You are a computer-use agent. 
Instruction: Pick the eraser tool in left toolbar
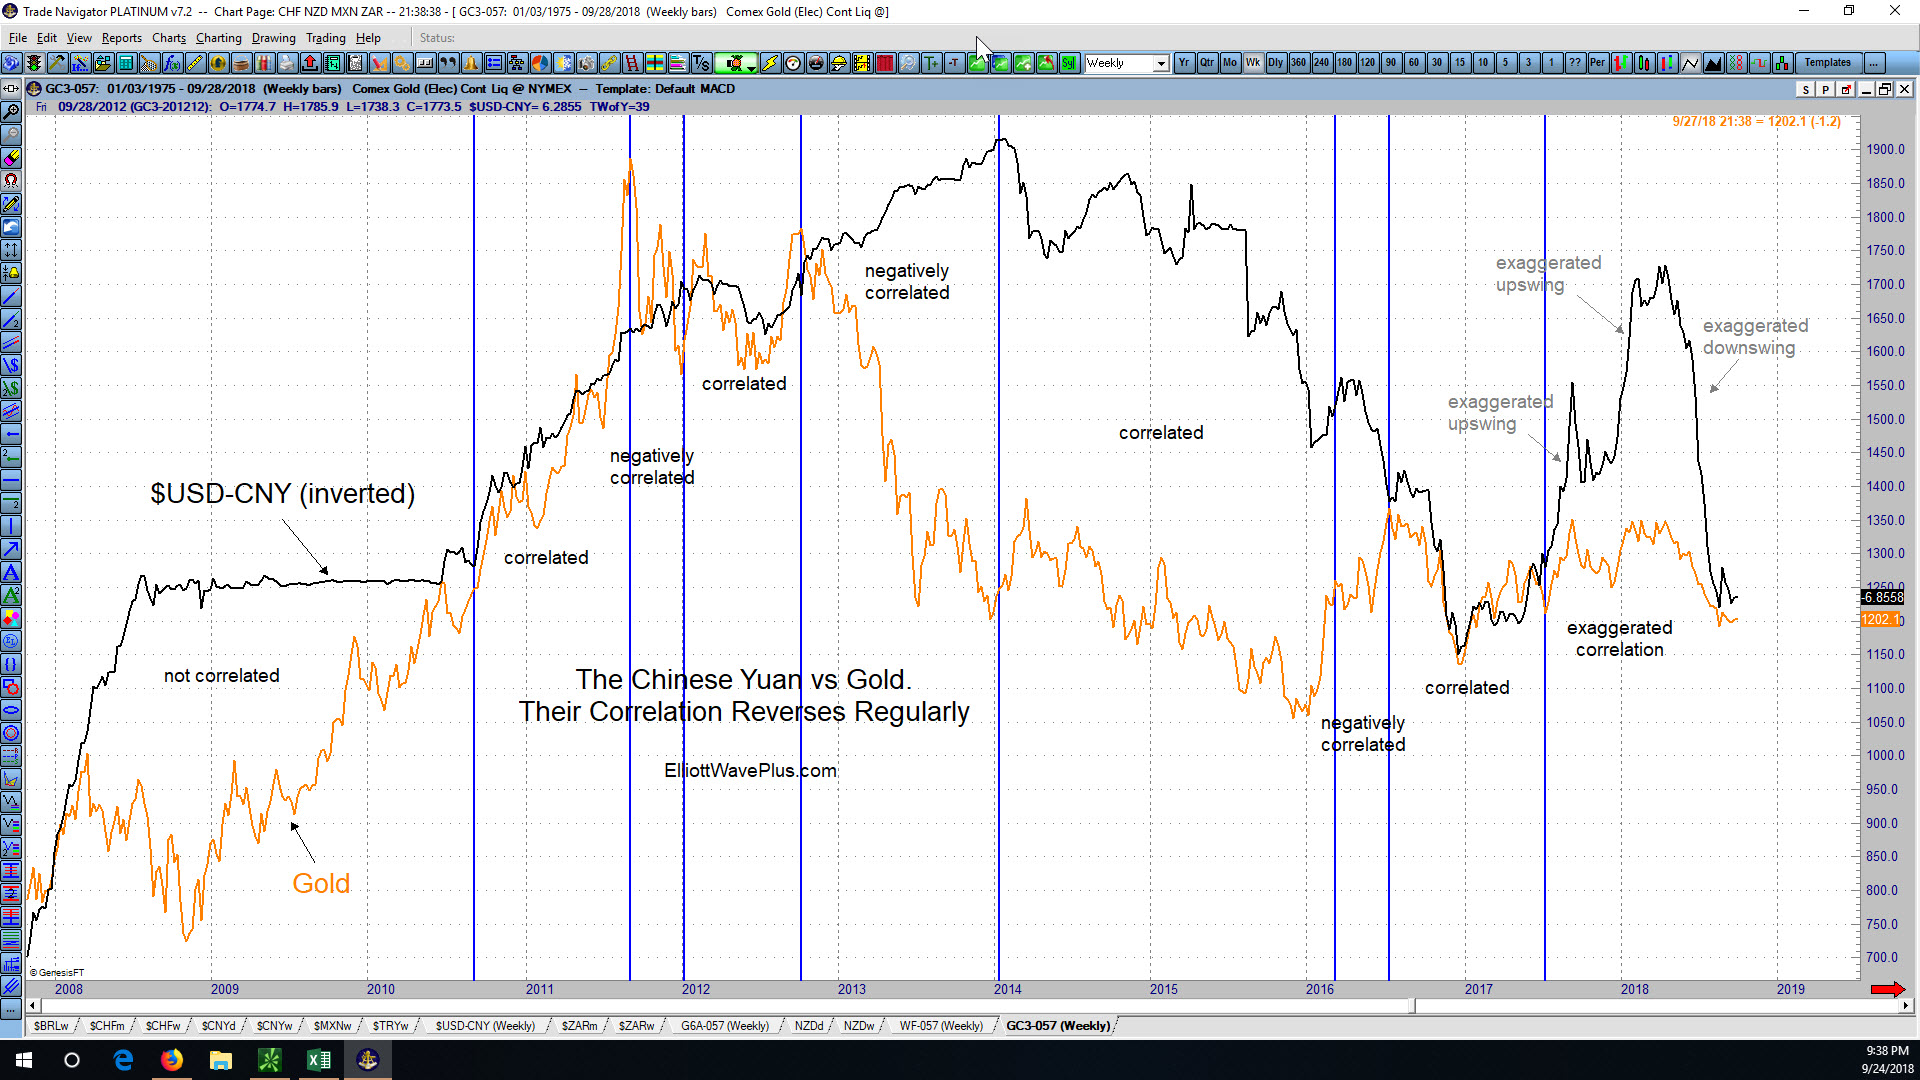11,157
